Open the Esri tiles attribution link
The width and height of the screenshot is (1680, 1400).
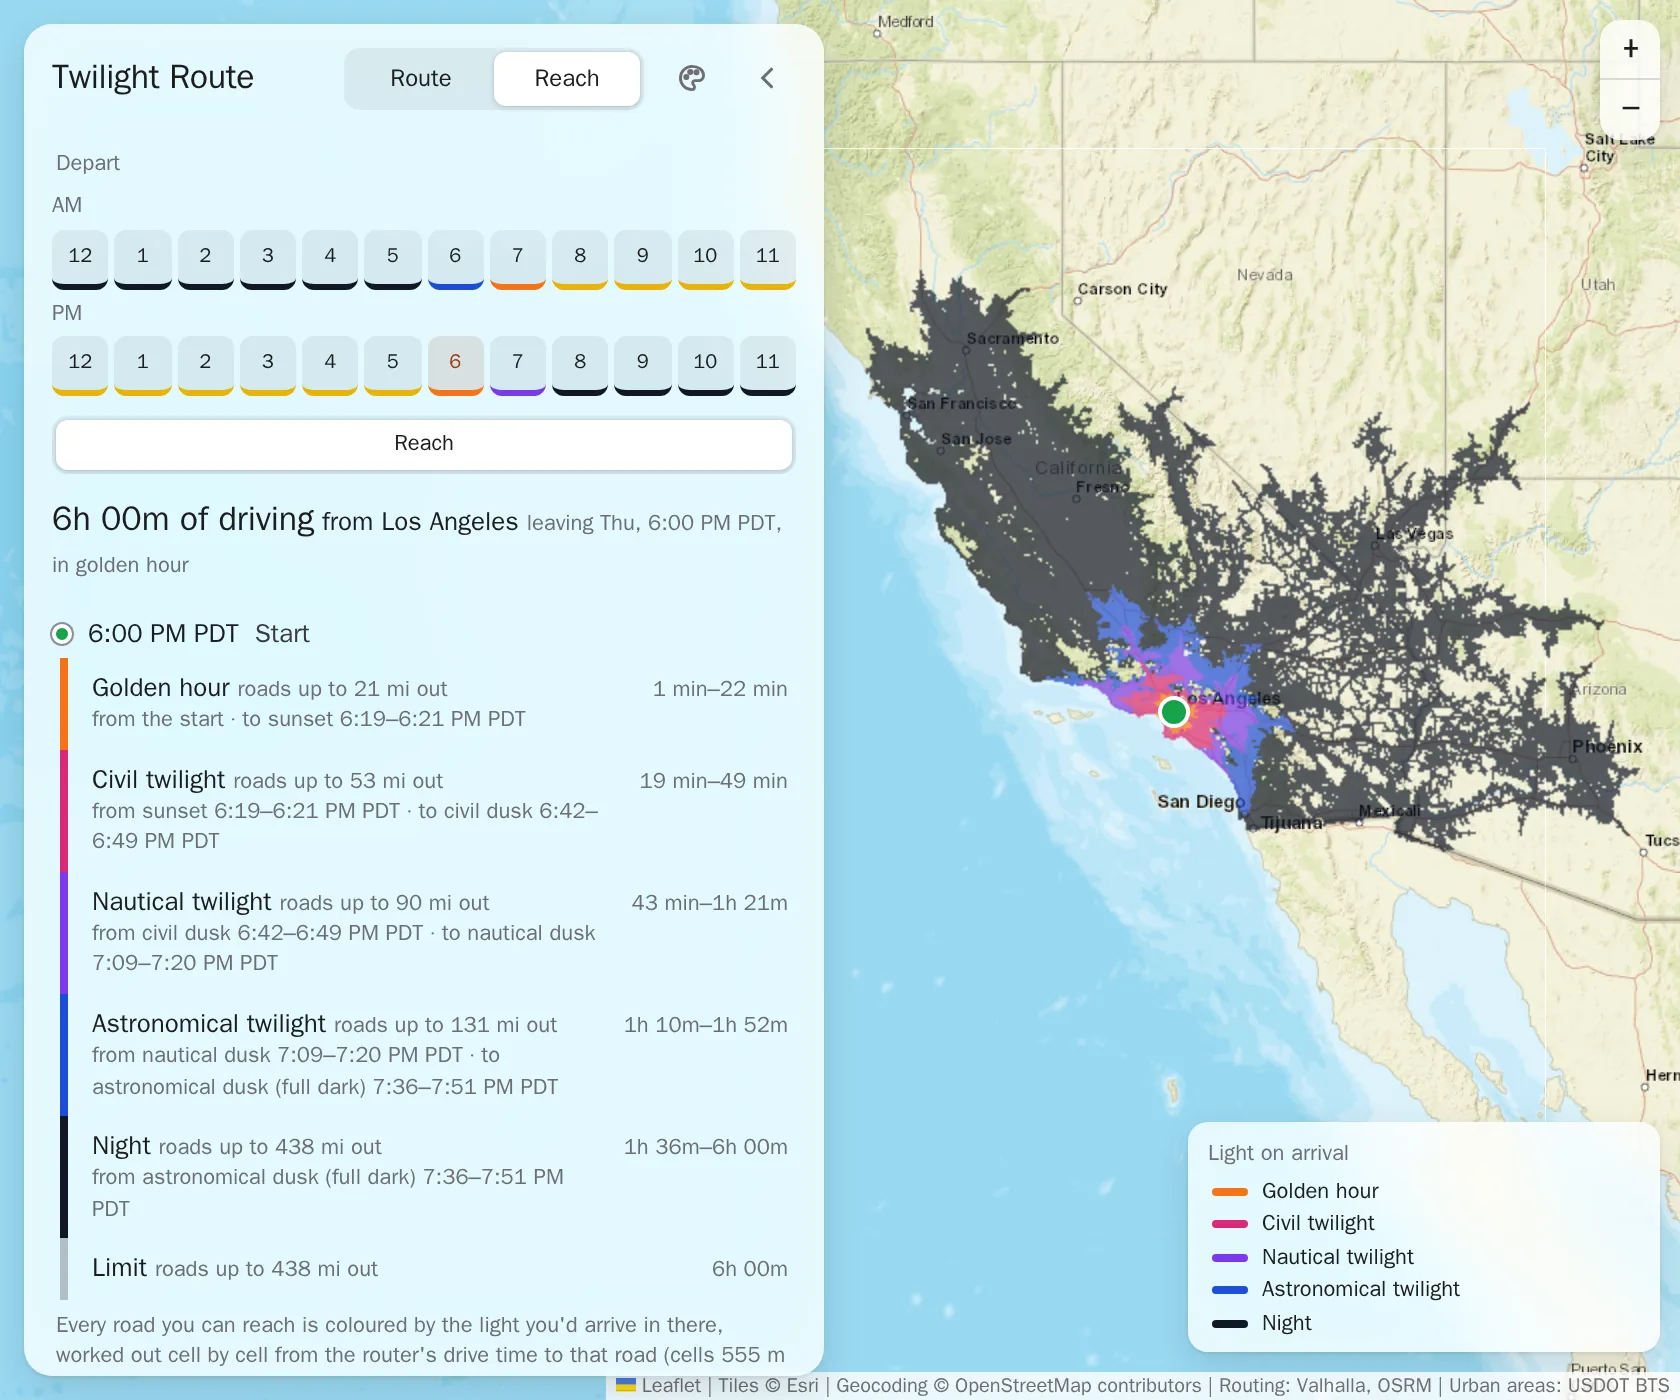802,1386
